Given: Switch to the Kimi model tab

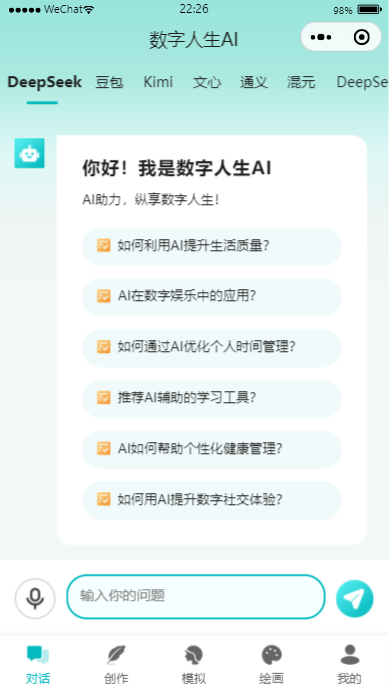Looking at the screenshot, I should point(158,82).
